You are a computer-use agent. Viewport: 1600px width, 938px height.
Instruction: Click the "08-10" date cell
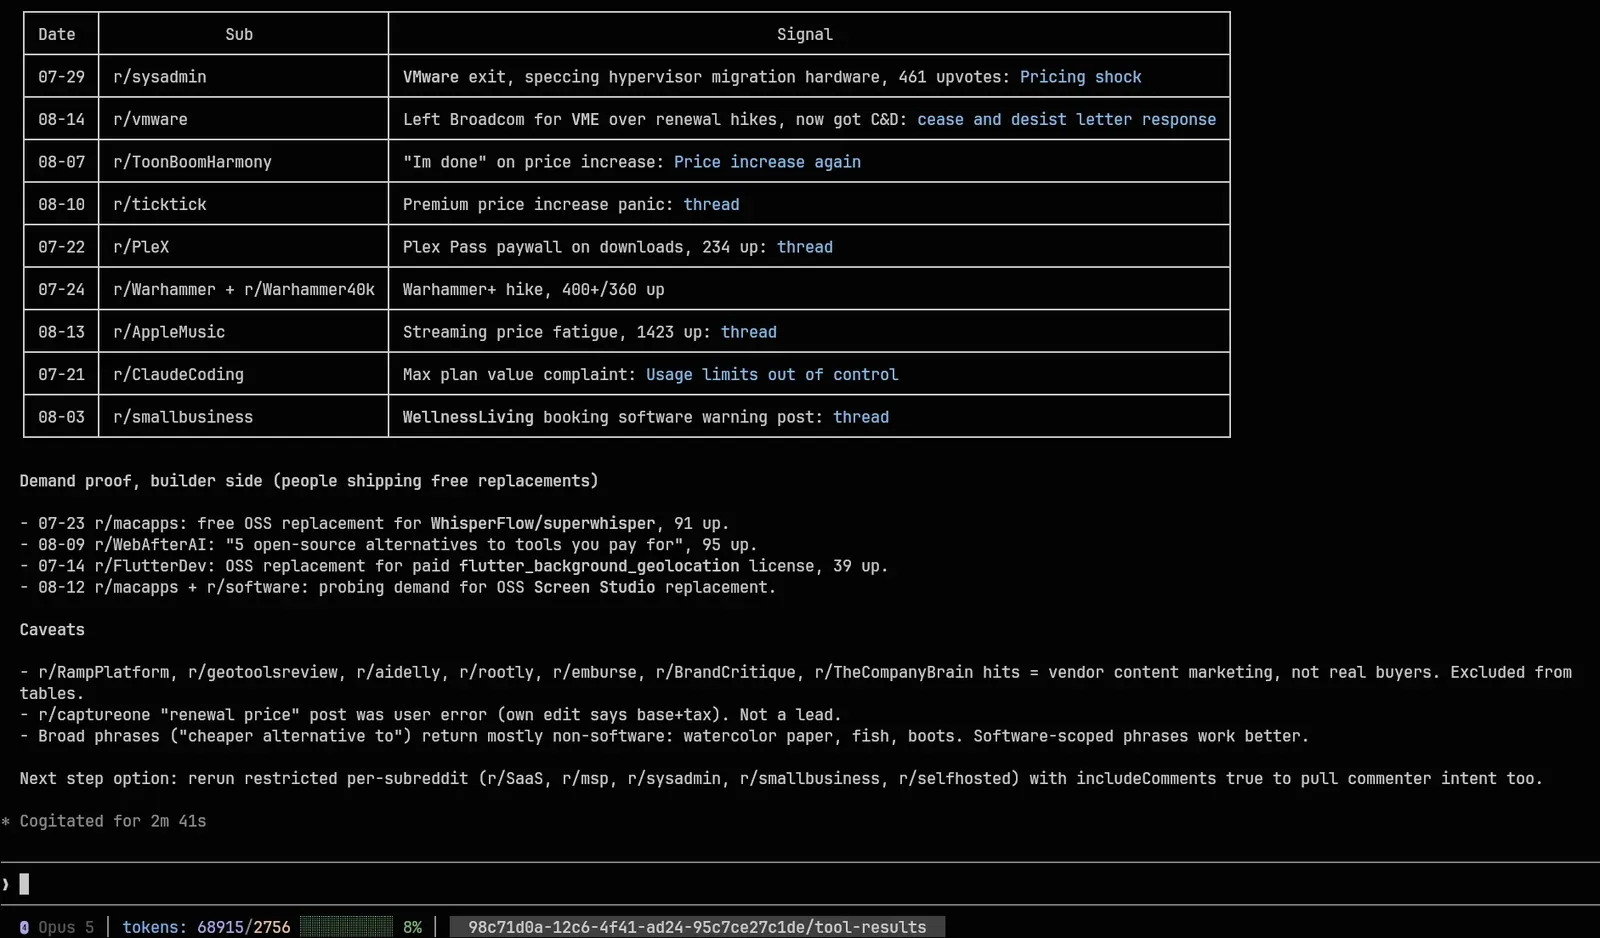point(61,205)
